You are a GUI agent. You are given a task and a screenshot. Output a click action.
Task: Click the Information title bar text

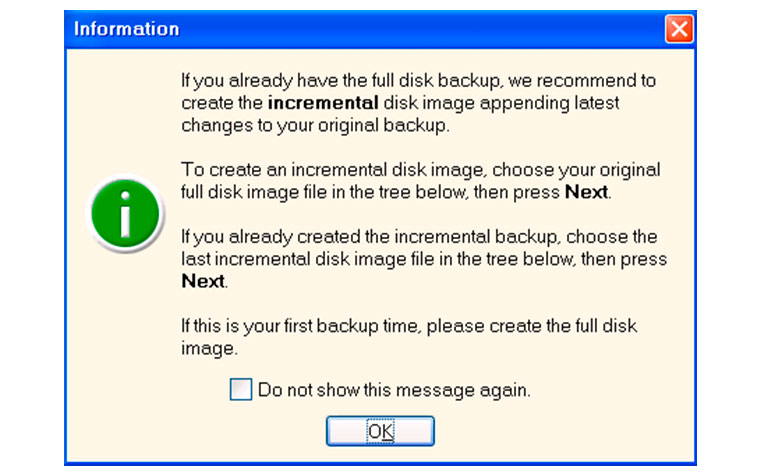pos(127,29)
